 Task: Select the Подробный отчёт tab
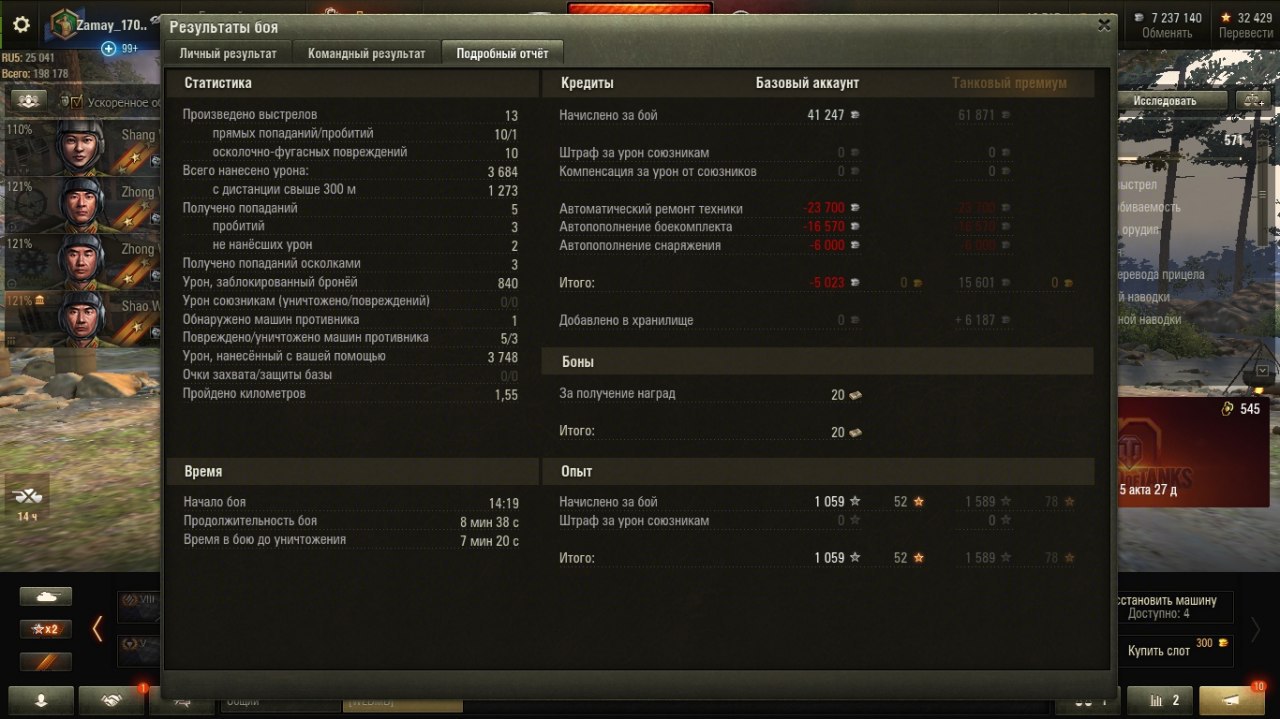(502, 53)
